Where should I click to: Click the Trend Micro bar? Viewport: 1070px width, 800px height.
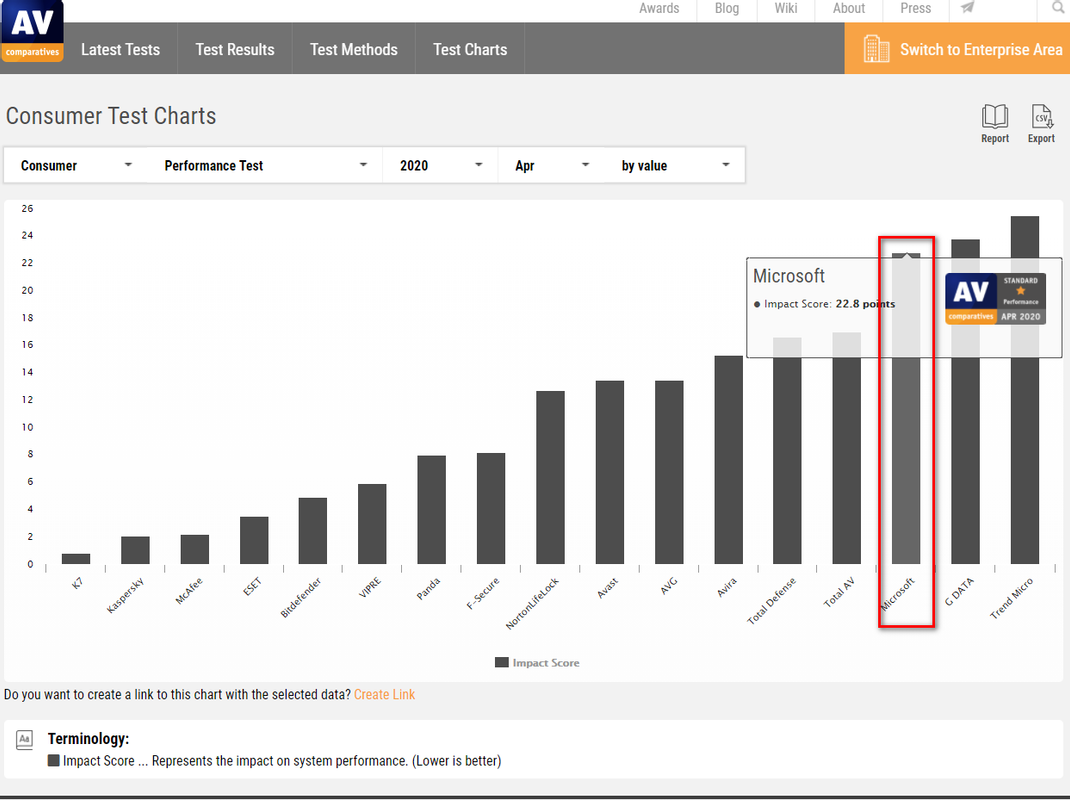1024,390
